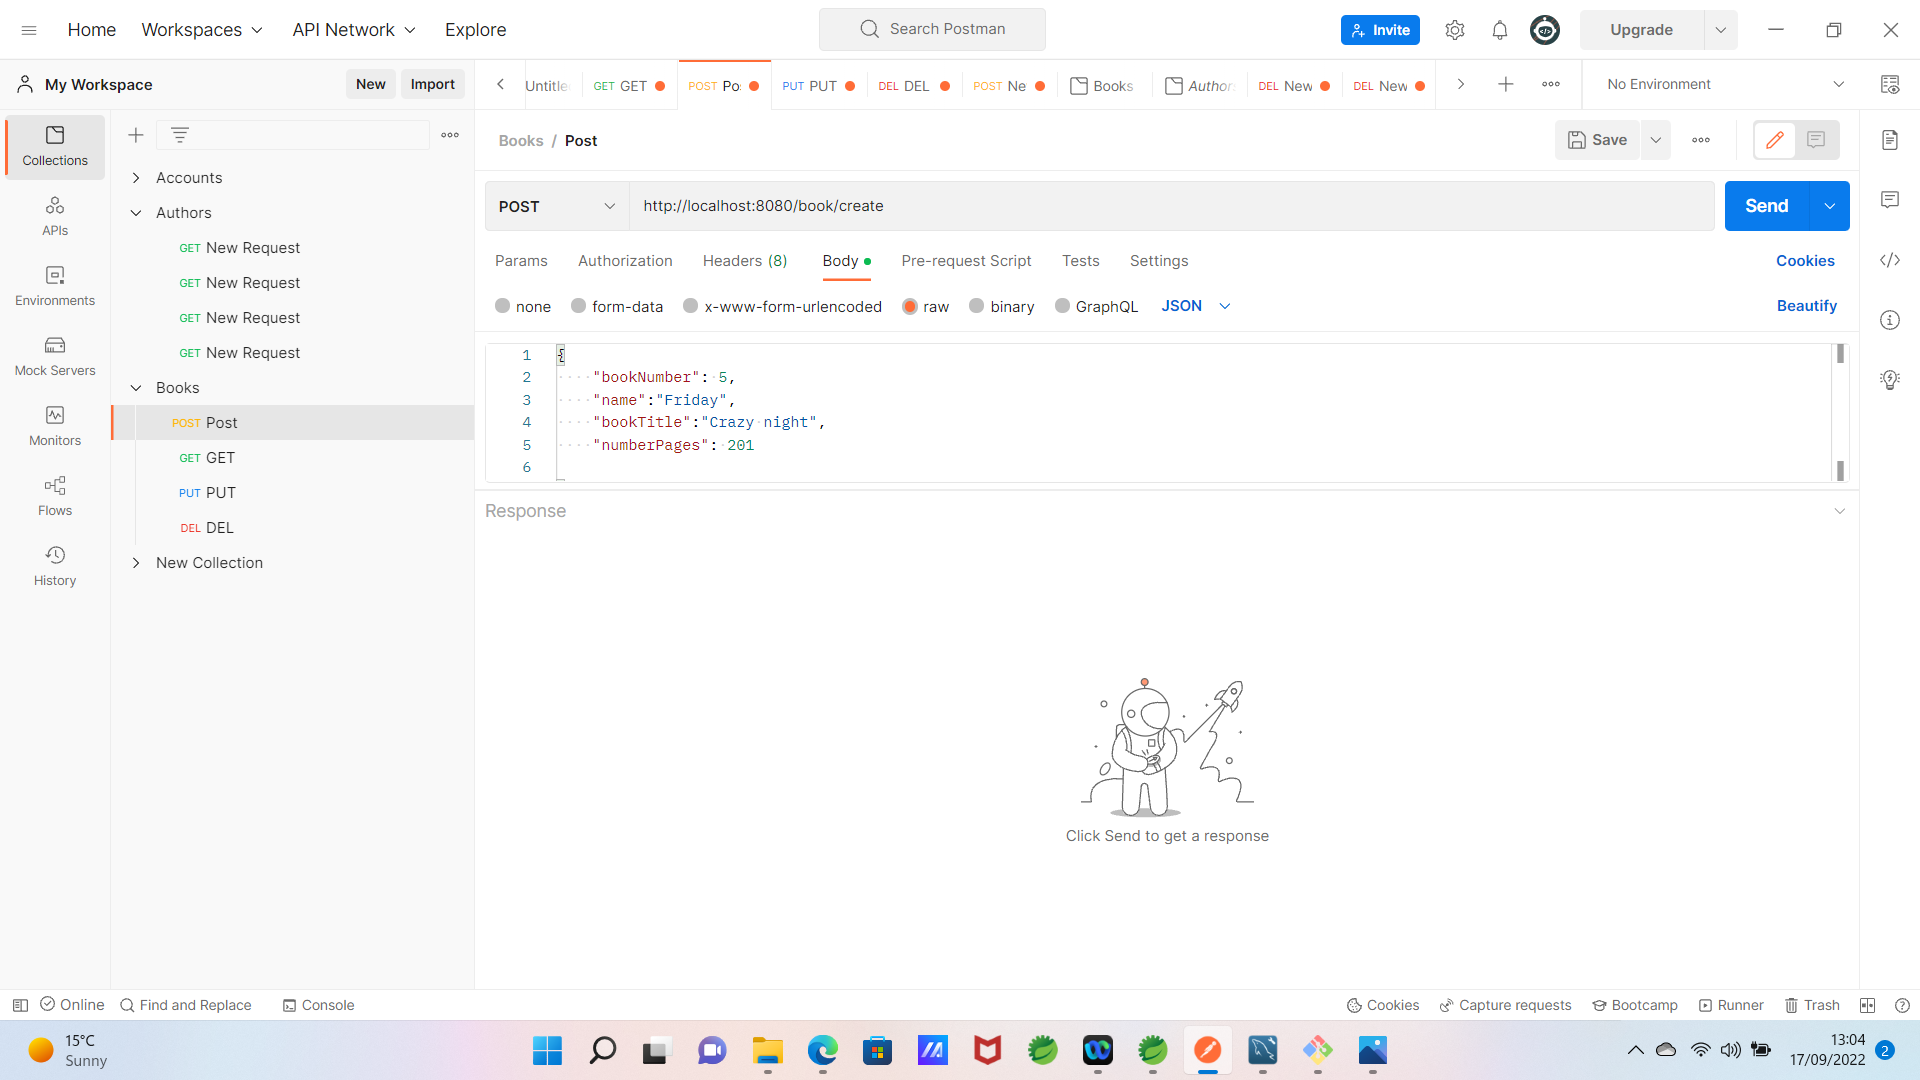Screen dimensions: 1920x1080
Task: Open the Pre-request Script tab
Action: pos(966,261)
